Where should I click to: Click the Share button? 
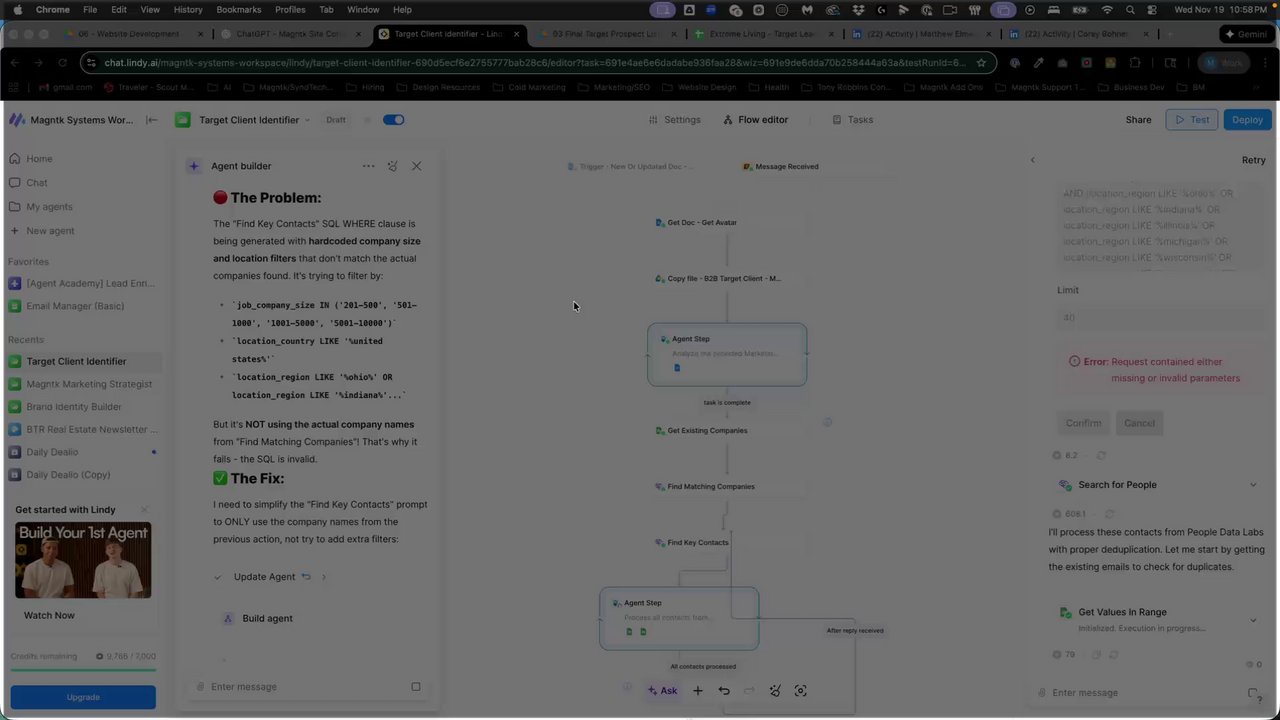pos(1138,120)
